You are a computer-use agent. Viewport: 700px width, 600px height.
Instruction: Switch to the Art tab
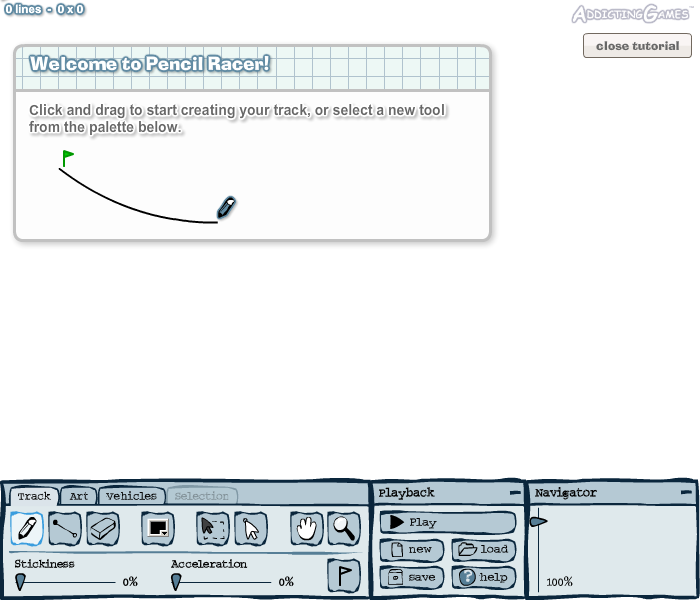pyautogui.click(x=79, y=496)
